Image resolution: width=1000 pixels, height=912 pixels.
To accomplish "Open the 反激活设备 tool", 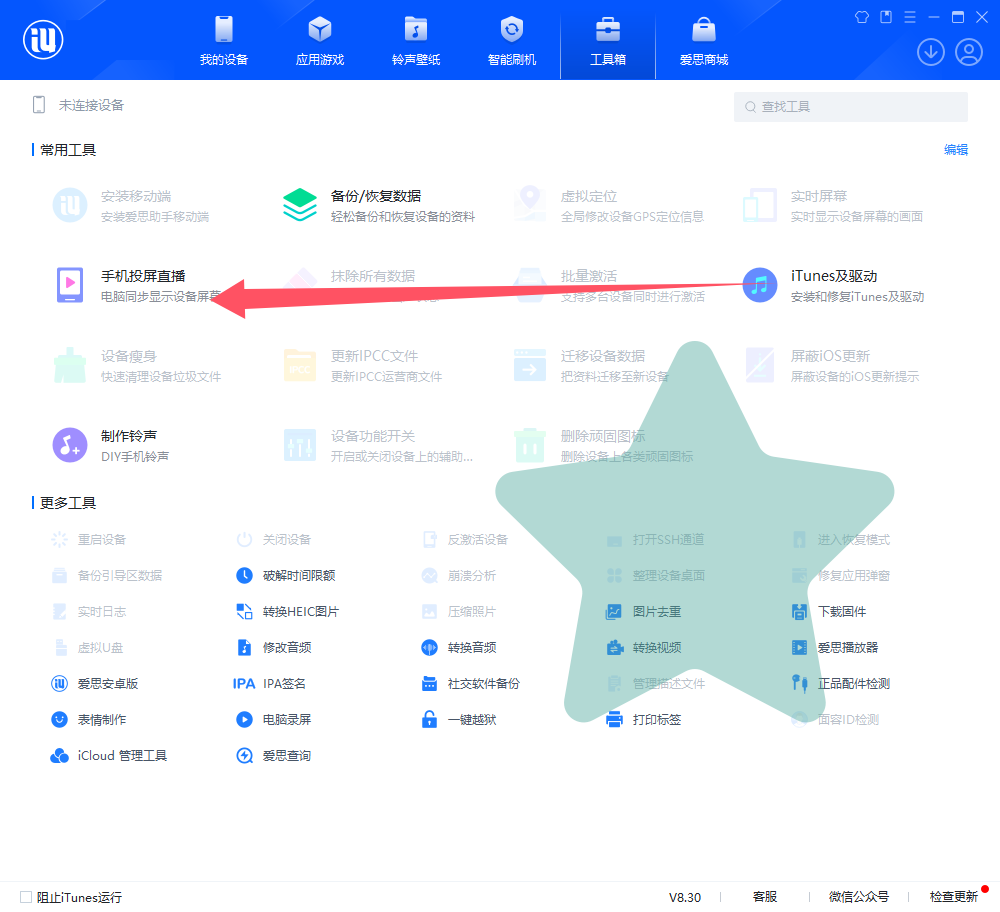I will tap(464, 540).
